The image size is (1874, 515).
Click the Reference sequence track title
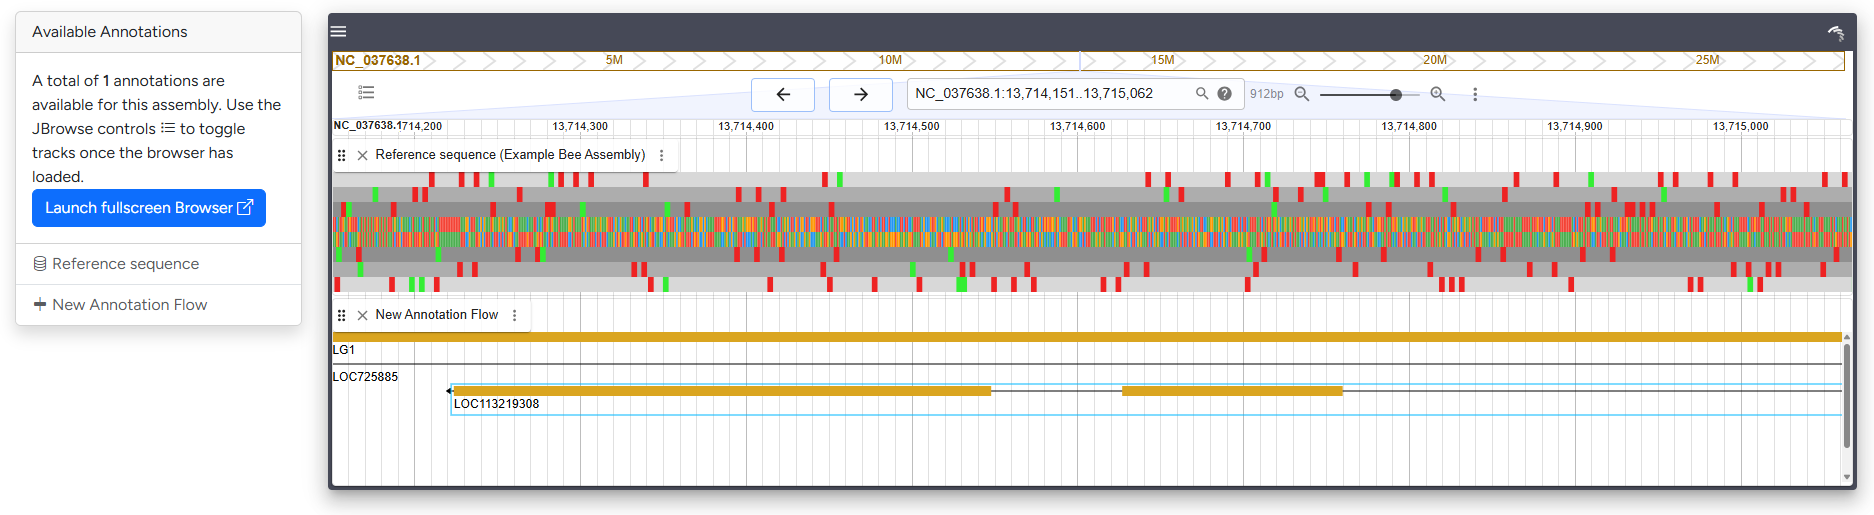pyautogui.click(x=510, y=155)
